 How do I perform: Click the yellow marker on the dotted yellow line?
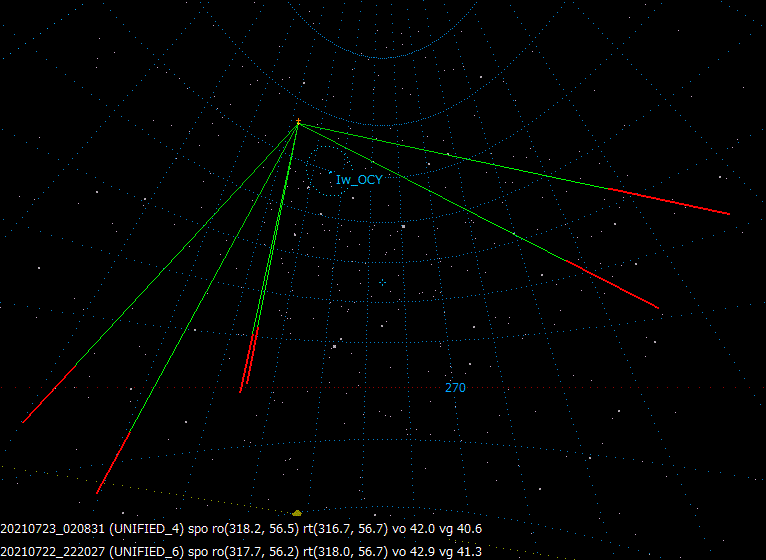tap(297, 513)
